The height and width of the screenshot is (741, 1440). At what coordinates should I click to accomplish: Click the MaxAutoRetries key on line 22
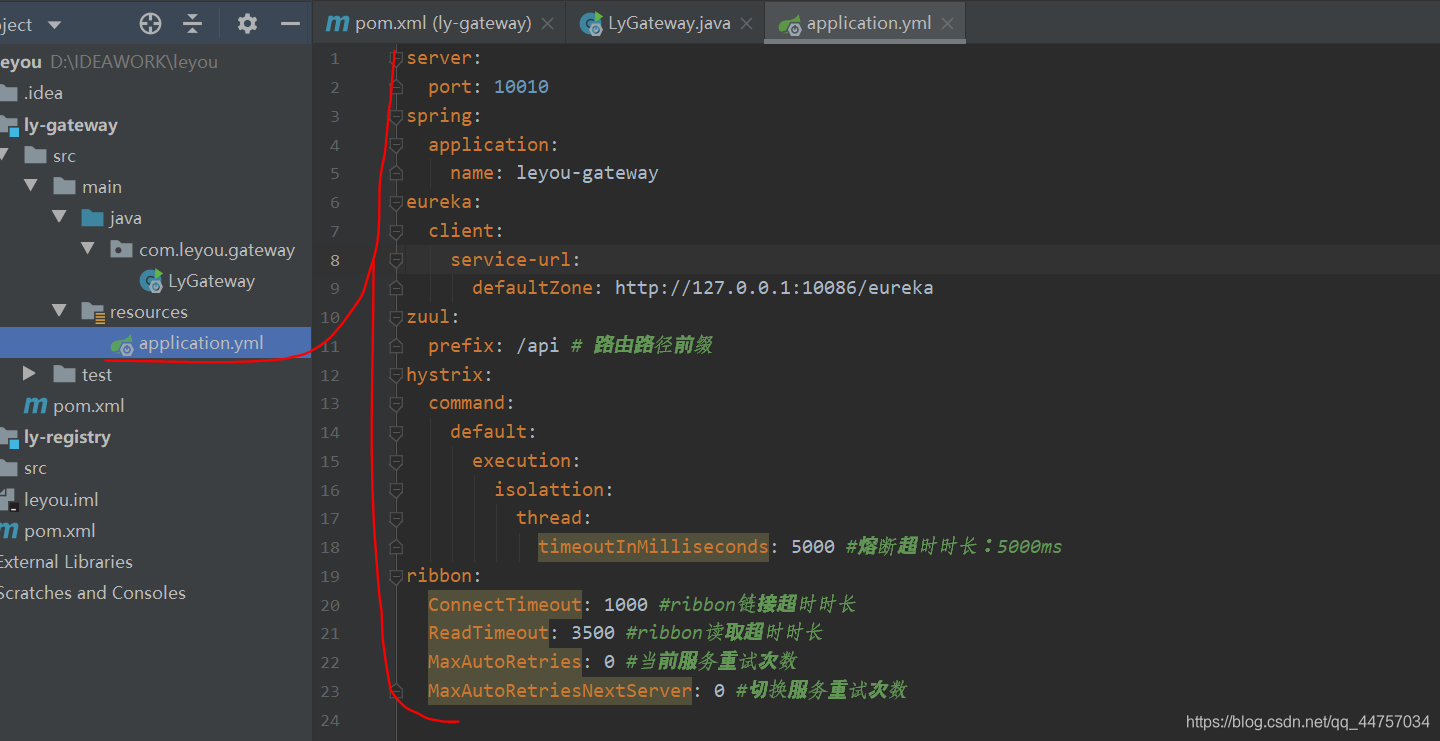(x=505, y=662)
